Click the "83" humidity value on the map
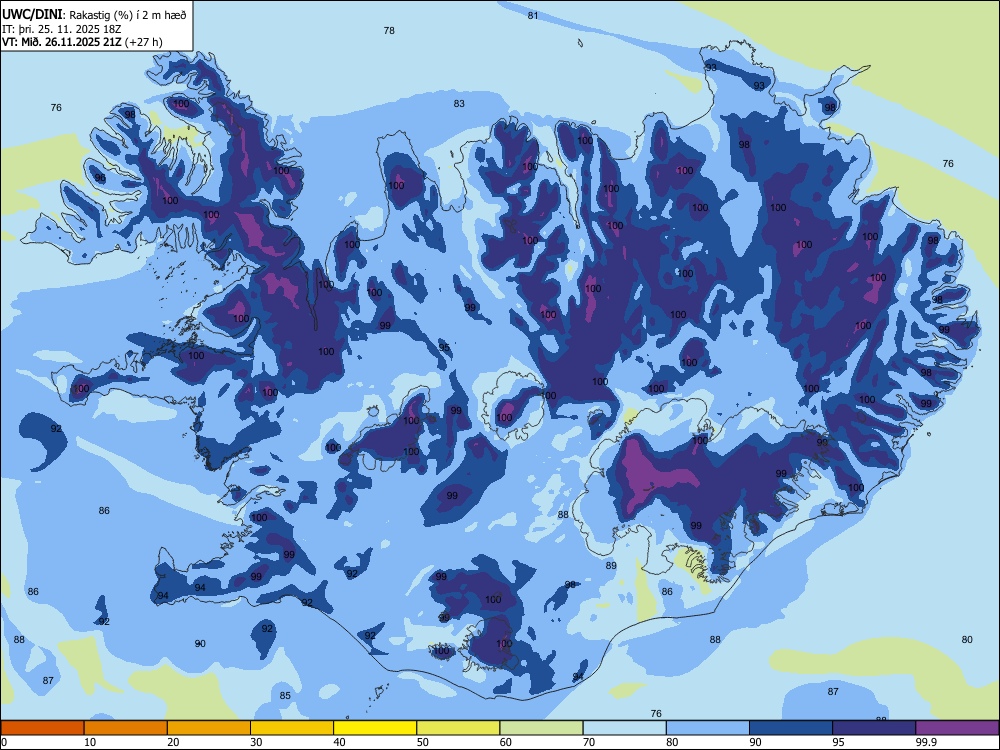The height and width of the screenshot is (750, 1000). (x=459, y=103)
